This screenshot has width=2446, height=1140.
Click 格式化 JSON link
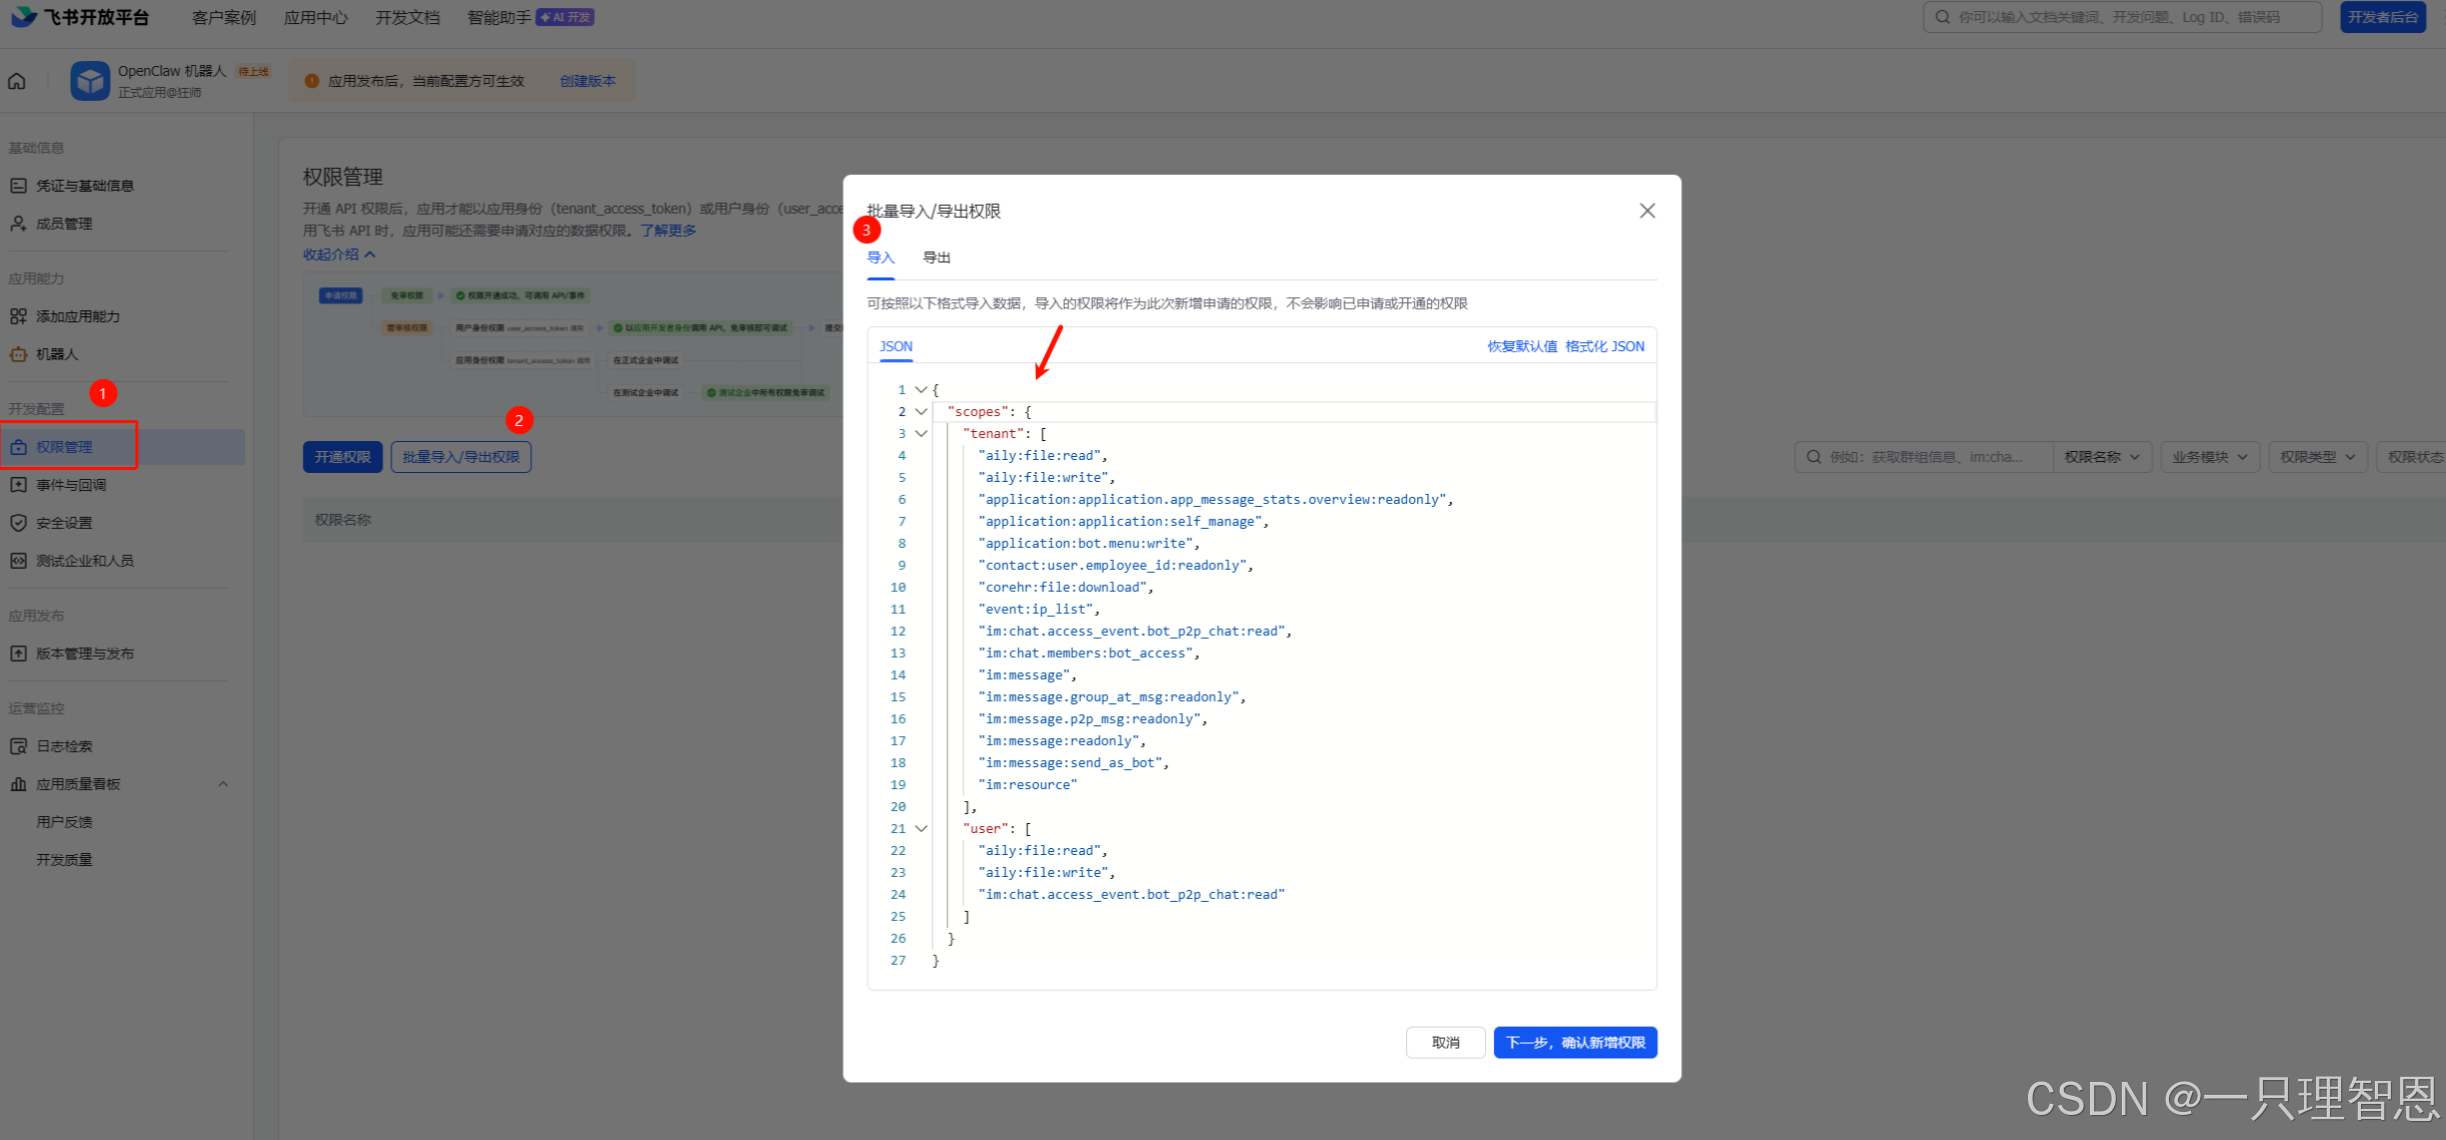[x=1604, y=347]
